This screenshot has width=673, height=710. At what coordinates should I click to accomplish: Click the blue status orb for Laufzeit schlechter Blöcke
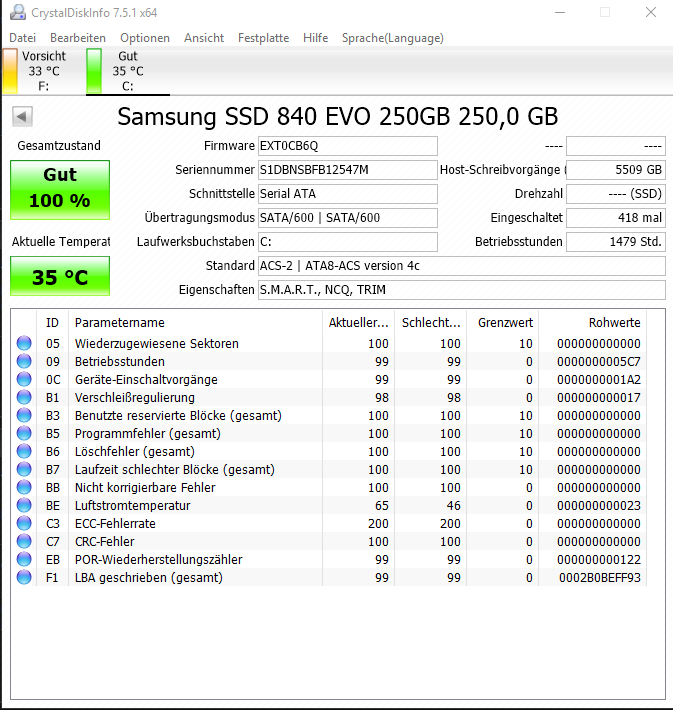click(x=24, y=469)
